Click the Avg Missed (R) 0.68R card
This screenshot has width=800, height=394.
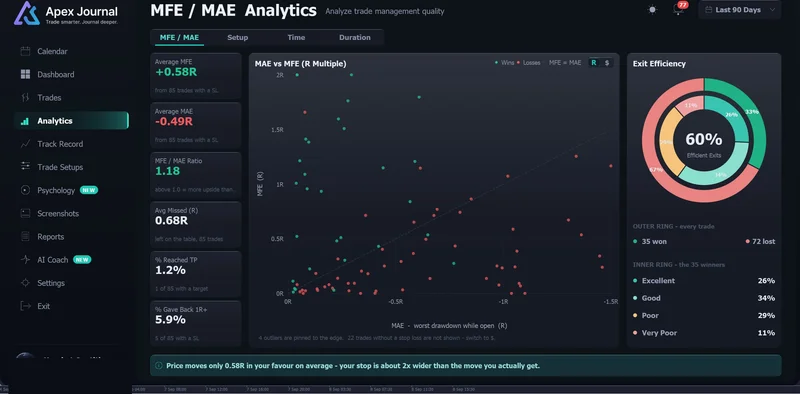pos(196,225)
